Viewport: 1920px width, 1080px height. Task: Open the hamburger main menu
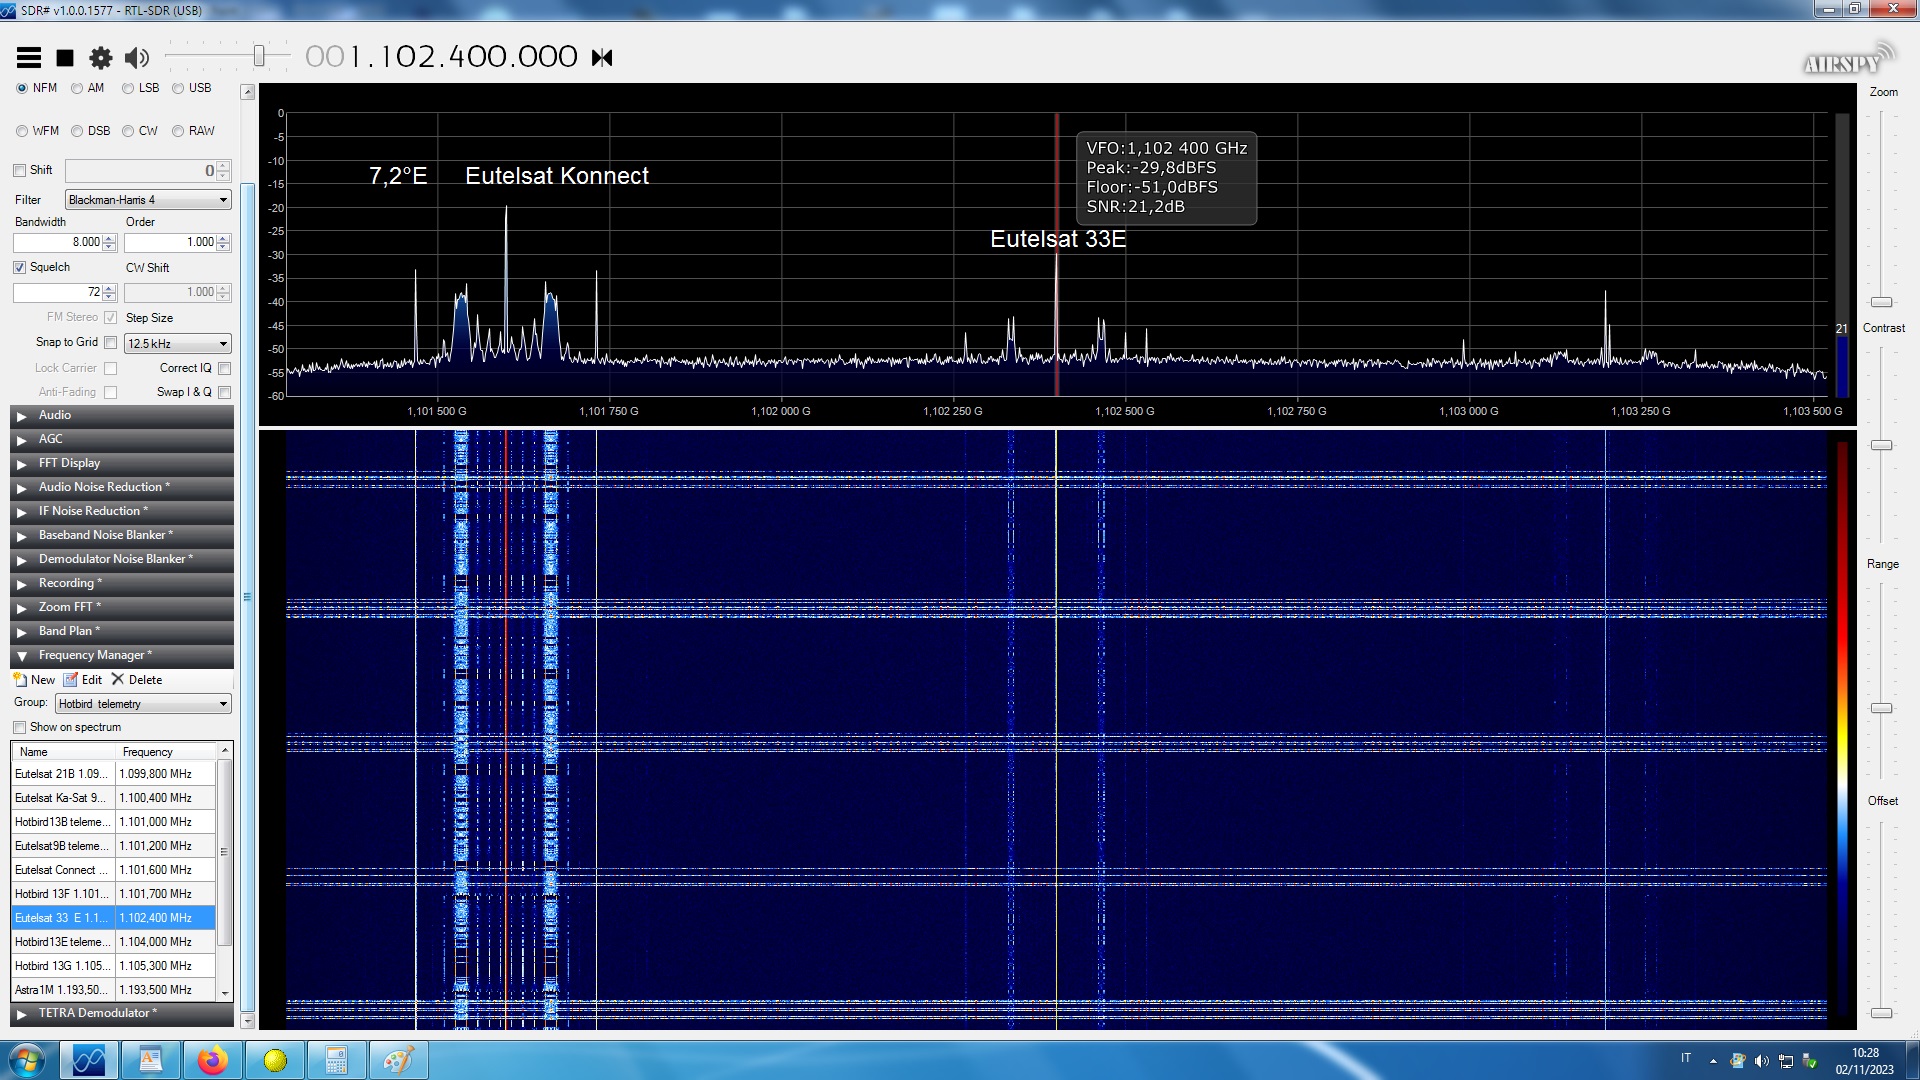click(x=29, y=58)
